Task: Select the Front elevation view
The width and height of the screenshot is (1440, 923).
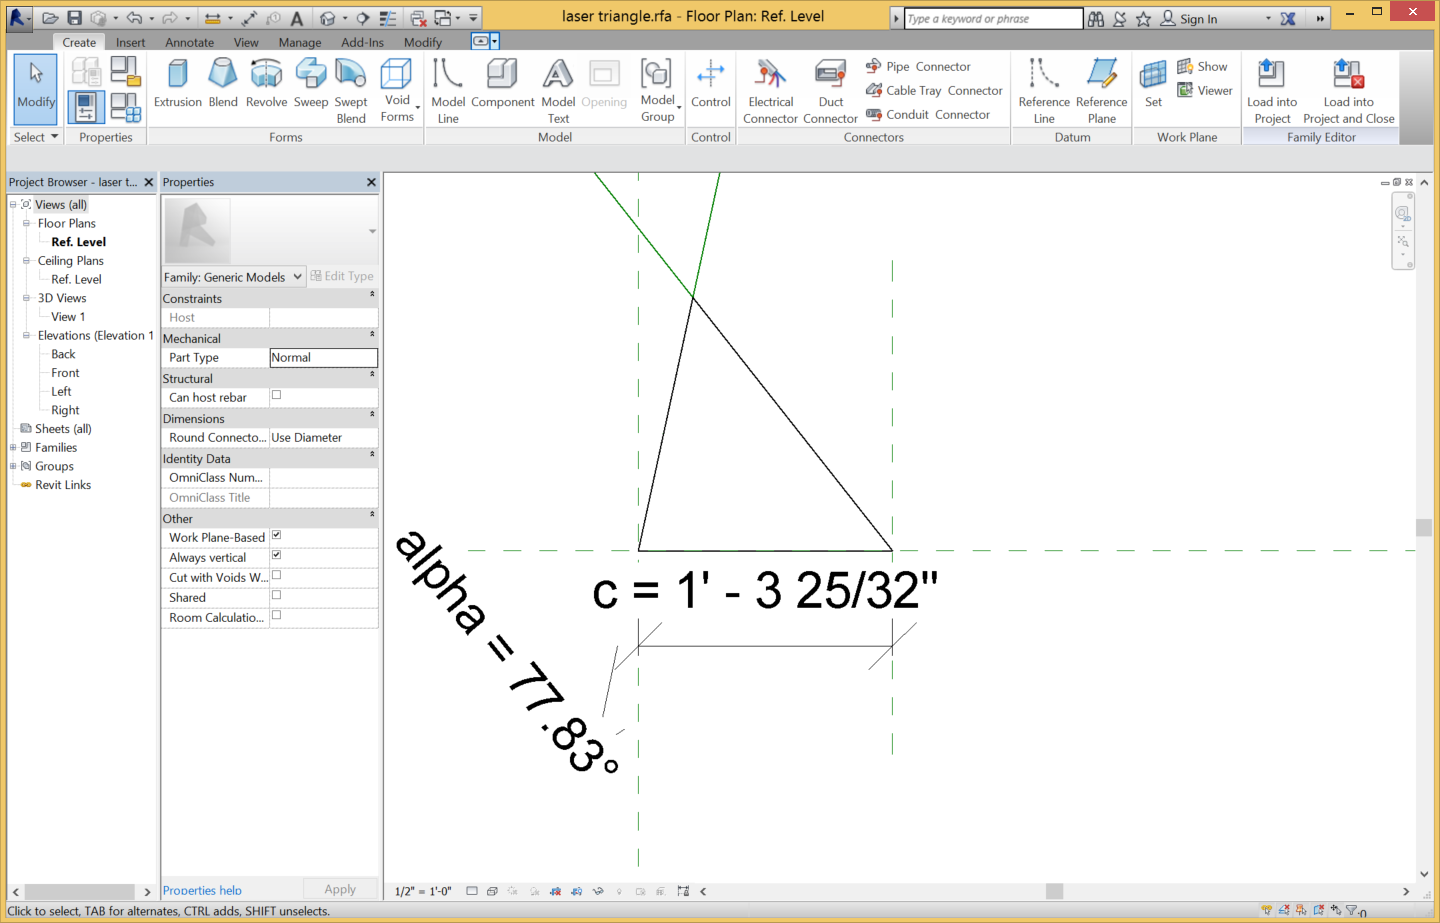Action: [65, 373]
